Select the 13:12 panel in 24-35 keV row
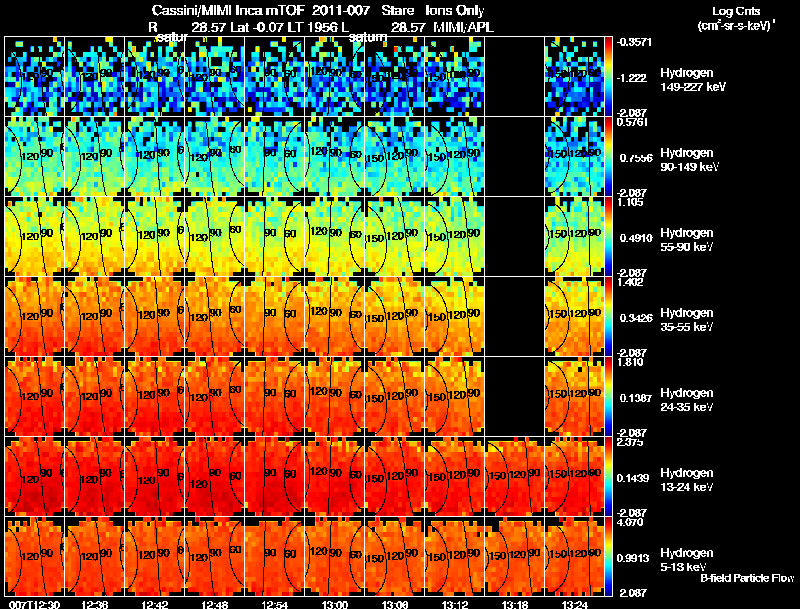800x609 pixels. coord(455,397)
